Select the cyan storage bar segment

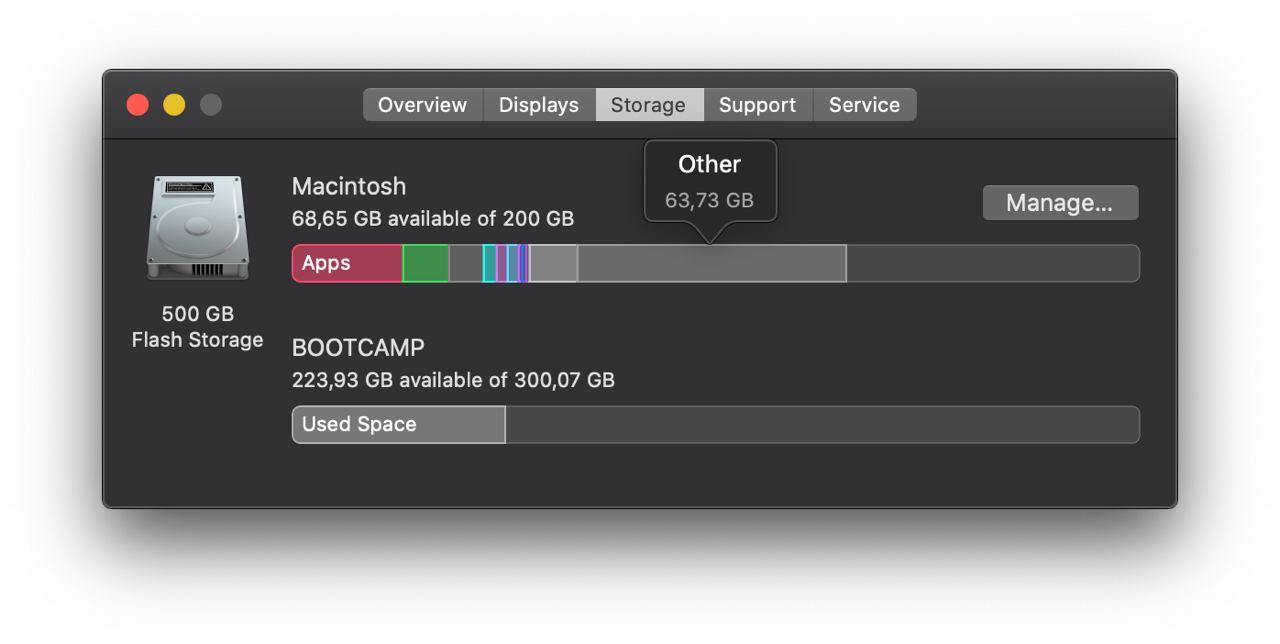[x=489, y=263]
